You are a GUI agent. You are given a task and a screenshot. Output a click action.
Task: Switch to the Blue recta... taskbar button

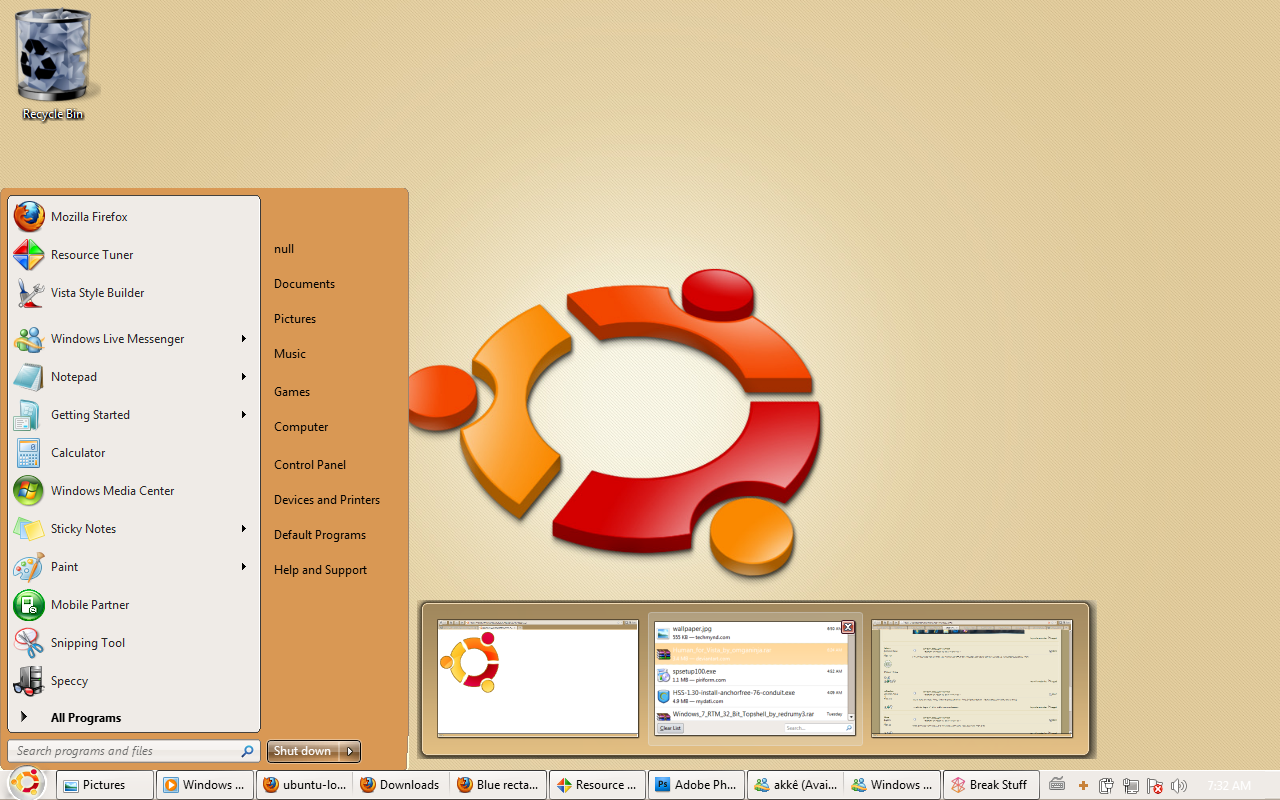point(499,785)
